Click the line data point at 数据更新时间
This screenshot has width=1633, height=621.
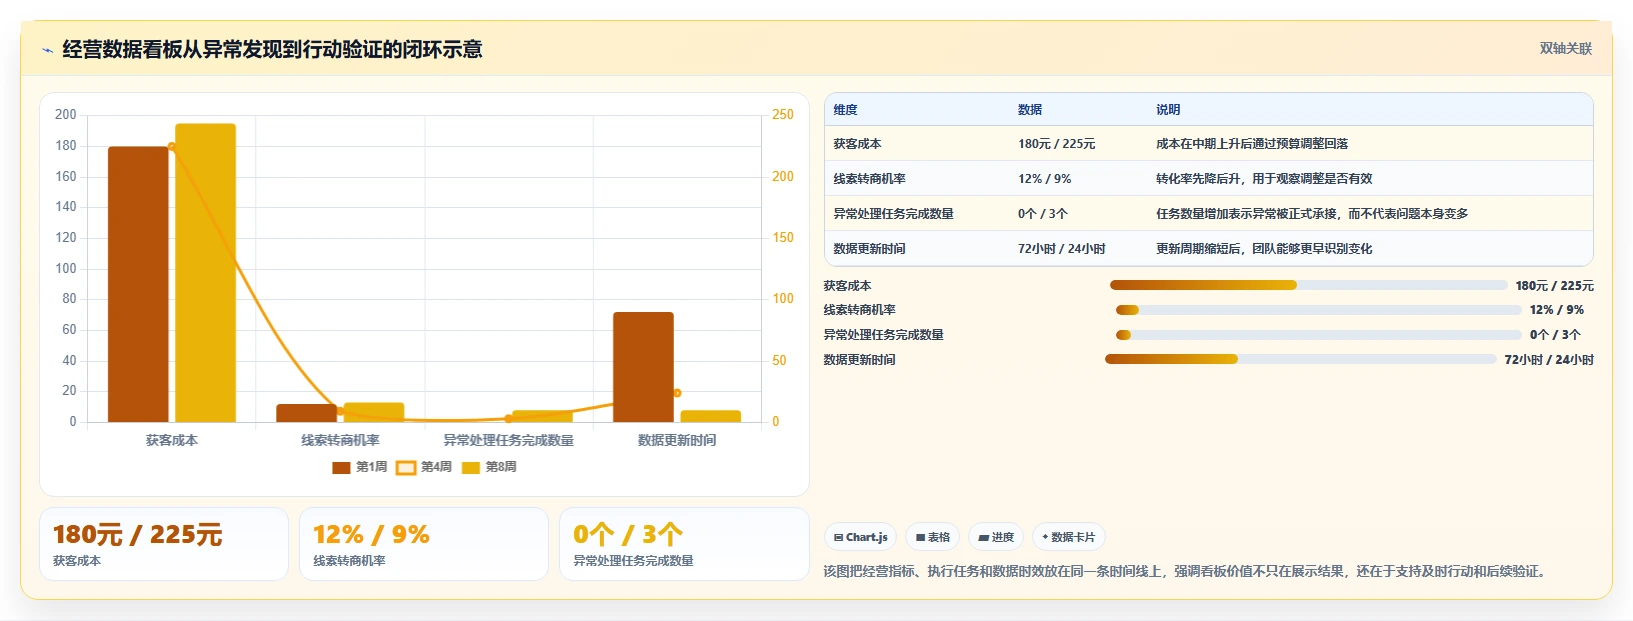tap(677, 393)
